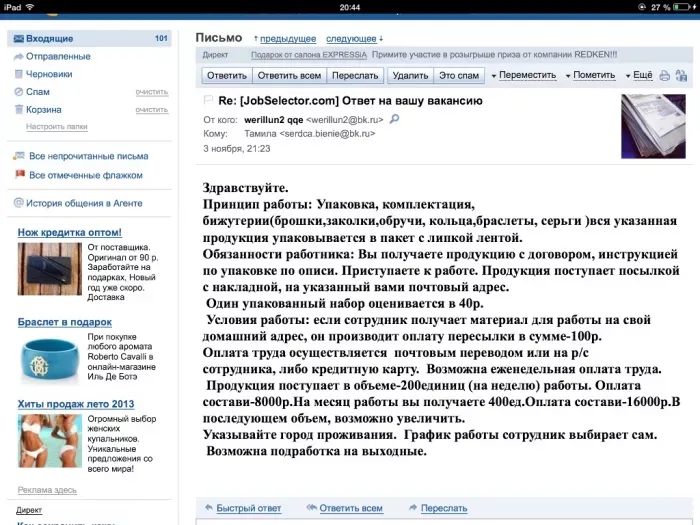Click the spam circle icon beside Спам
700x525 pixels.
coord(19,92)
